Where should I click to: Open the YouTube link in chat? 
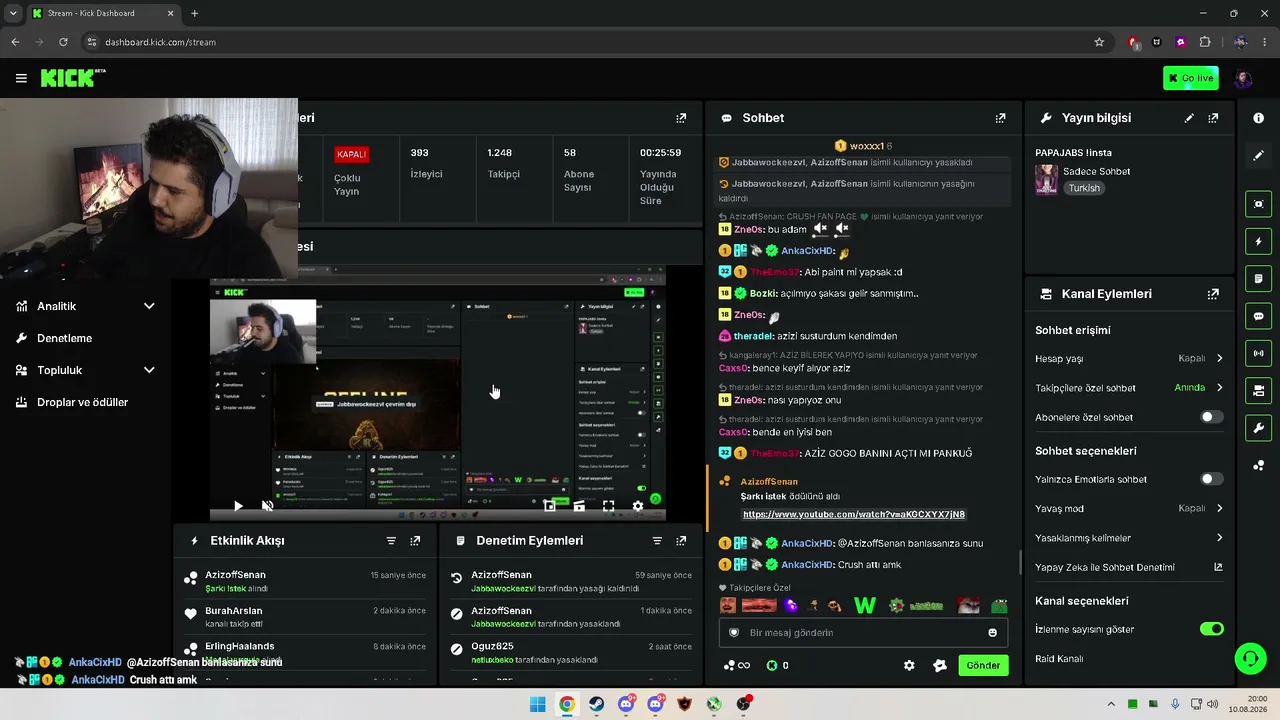[854, 514]
